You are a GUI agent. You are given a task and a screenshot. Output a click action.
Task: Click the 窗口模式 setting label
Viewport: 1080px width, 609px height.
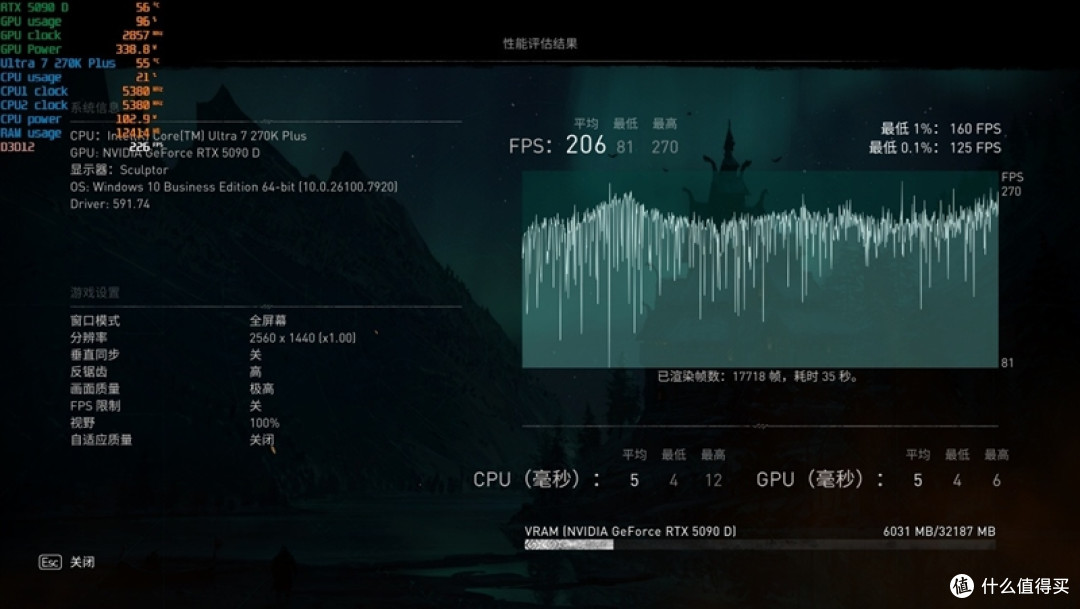click(95, 320)
